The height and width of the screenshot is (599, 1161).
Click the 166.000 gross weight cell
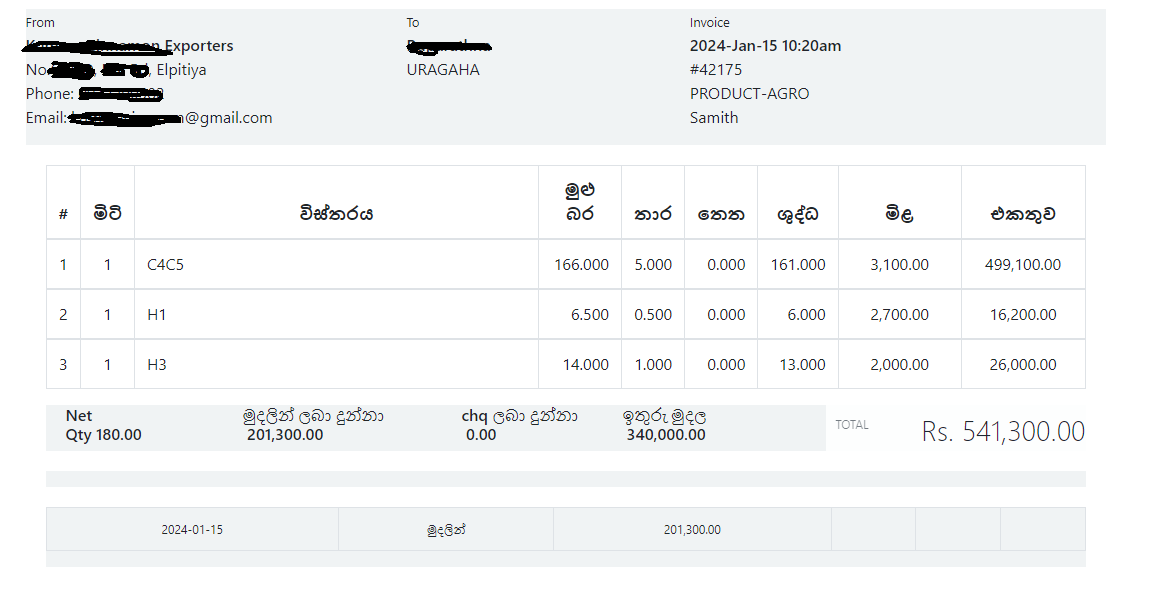[x=581, y=265]
